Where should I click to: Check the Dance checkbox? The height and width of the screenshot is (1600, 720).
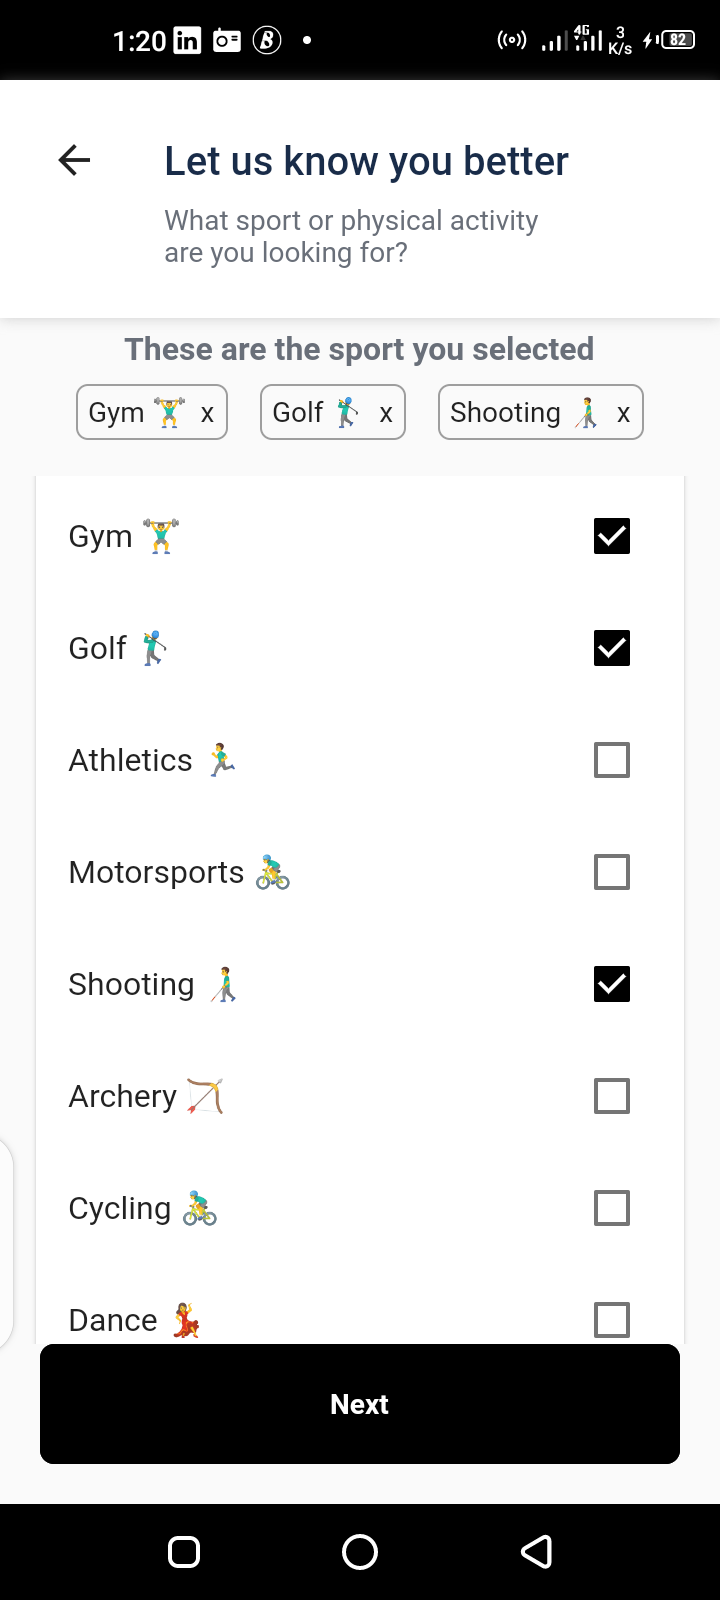612,1319
